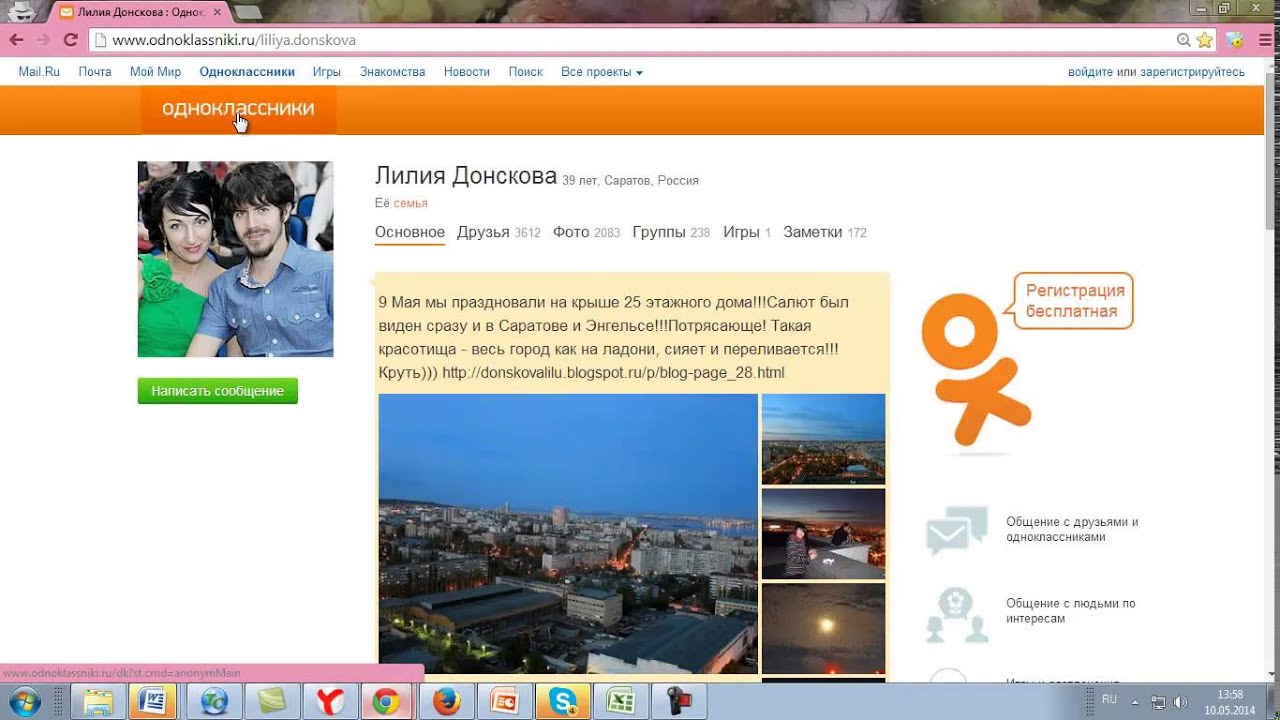
Task: Click the 'семья' link
Action: [x=410, y=203]
